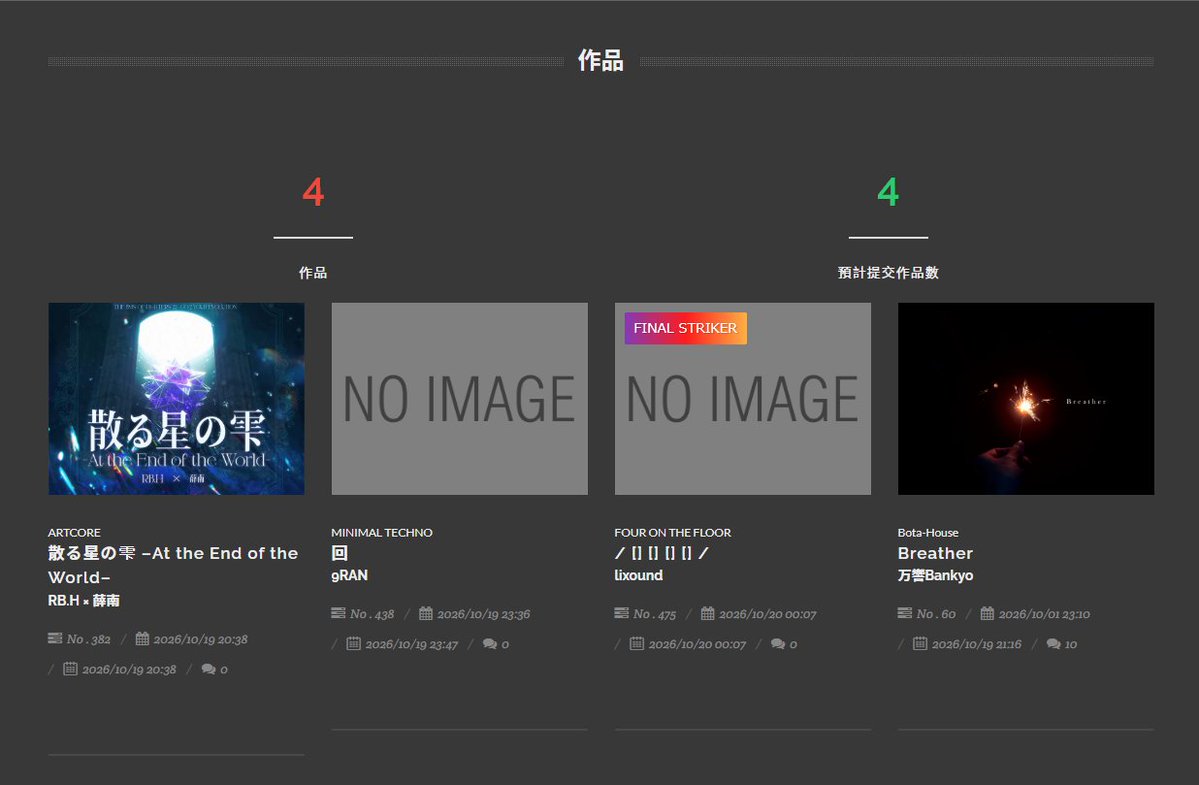Viewport: 1199px width, 785px height.
Task: Click the red number 4 works counter
Action: 314,192
